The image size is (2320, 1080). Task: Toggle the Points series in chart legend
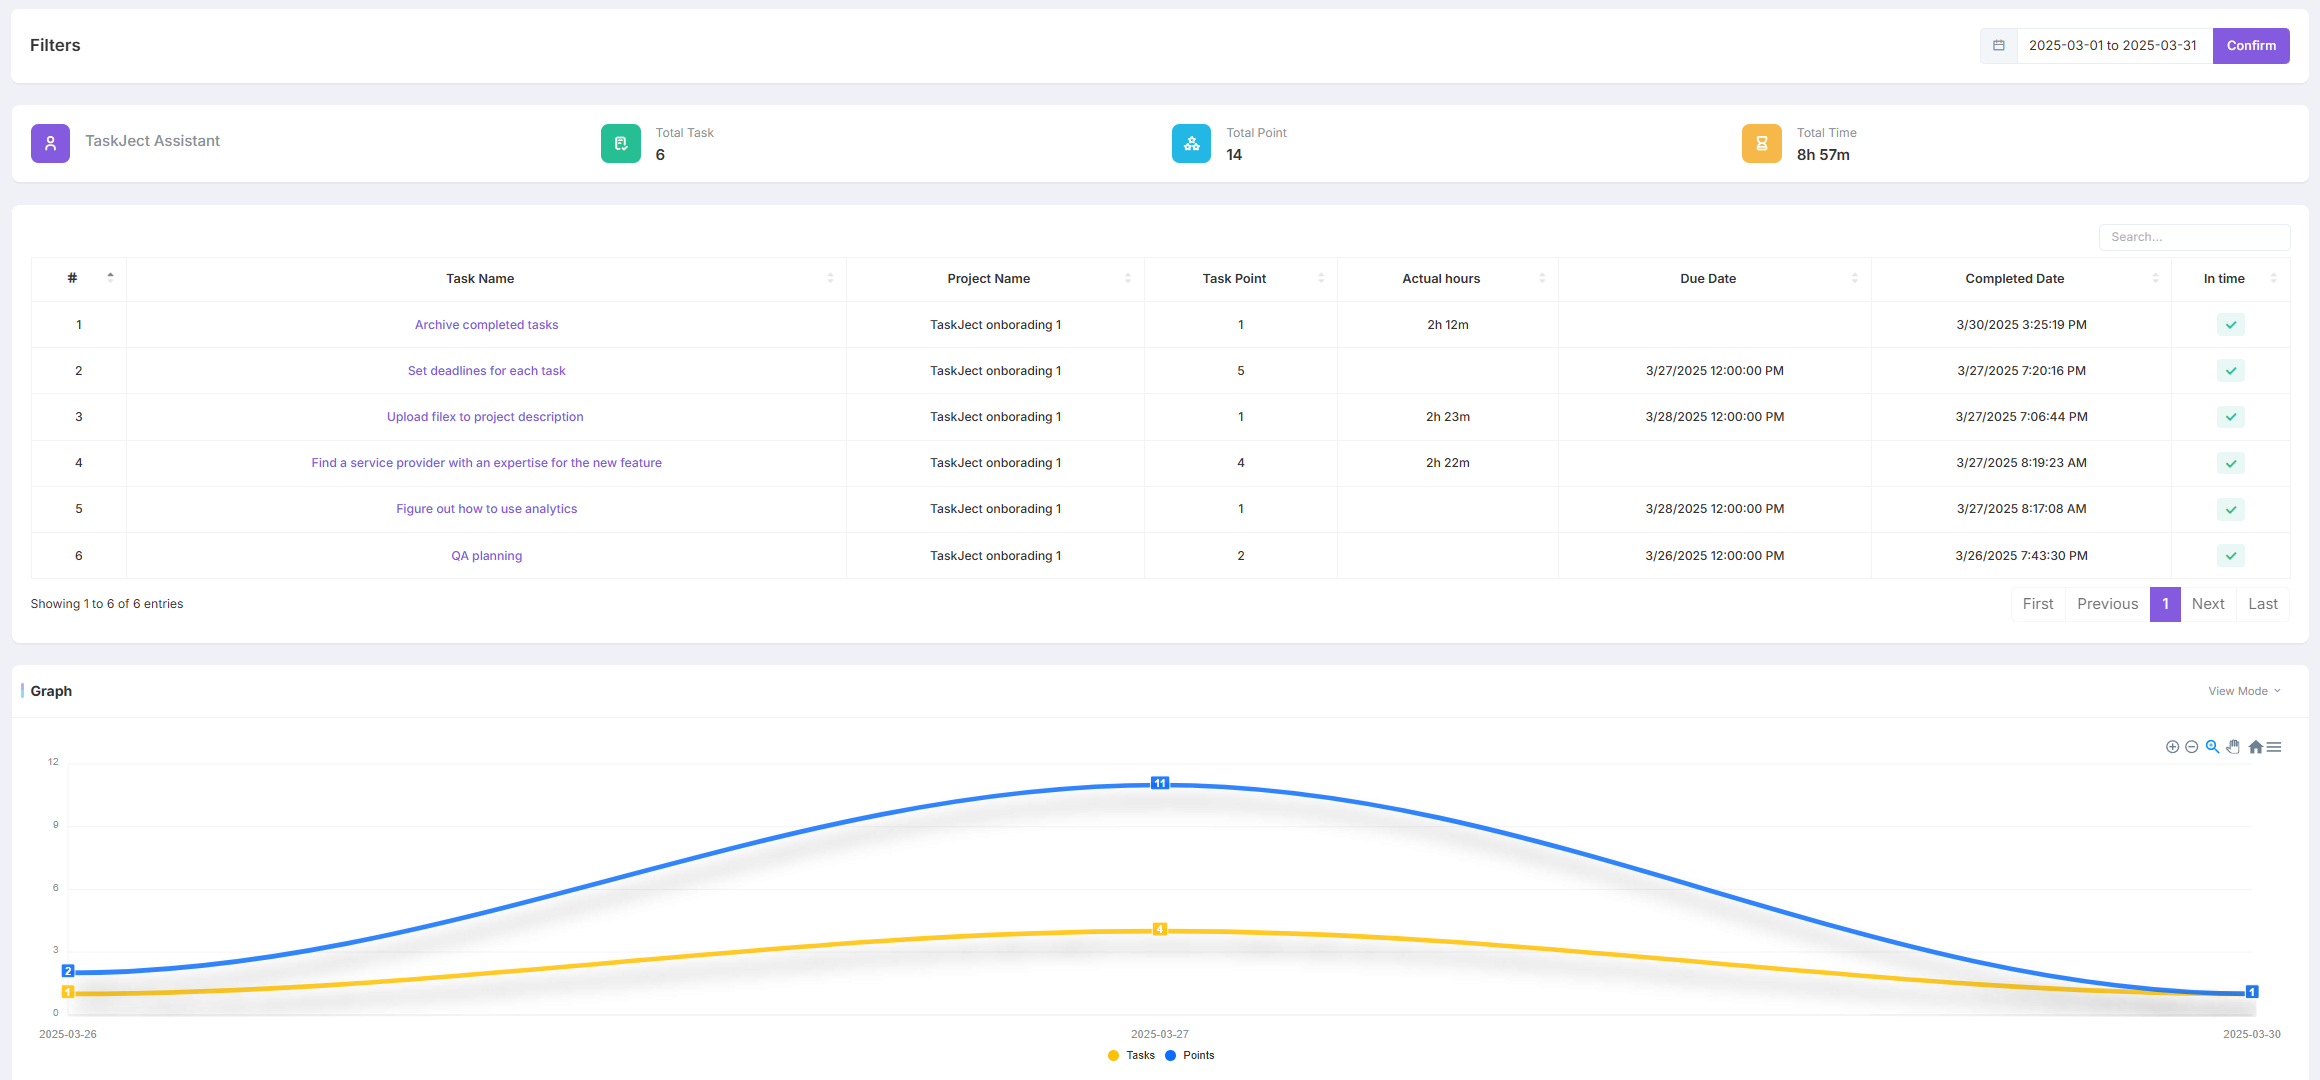(1190, 1055)
